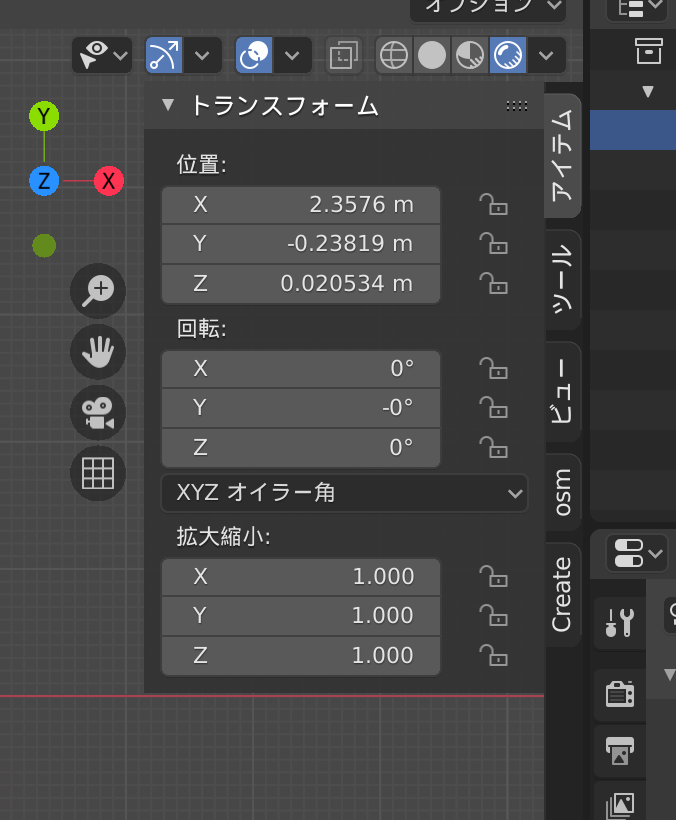The height and width of the screenshot is (820, 676).
Task: Click the Z axis of navigation gizmo
Action: coord(44,181)
